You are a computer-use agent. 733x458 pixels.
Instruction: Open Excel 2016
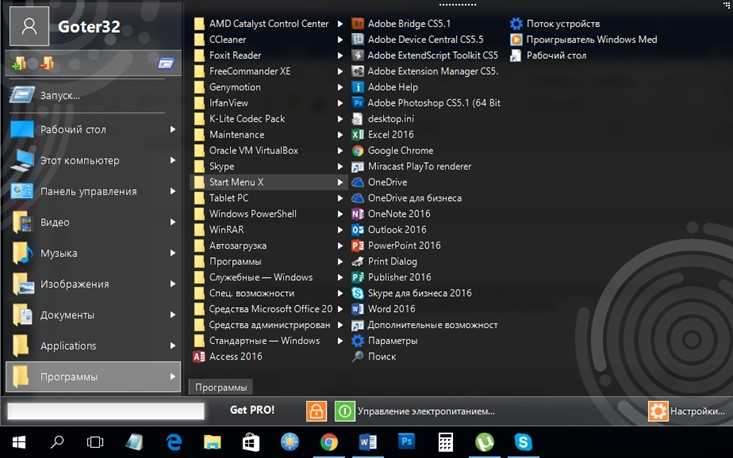pyautogui.click(x=382, y=135)
